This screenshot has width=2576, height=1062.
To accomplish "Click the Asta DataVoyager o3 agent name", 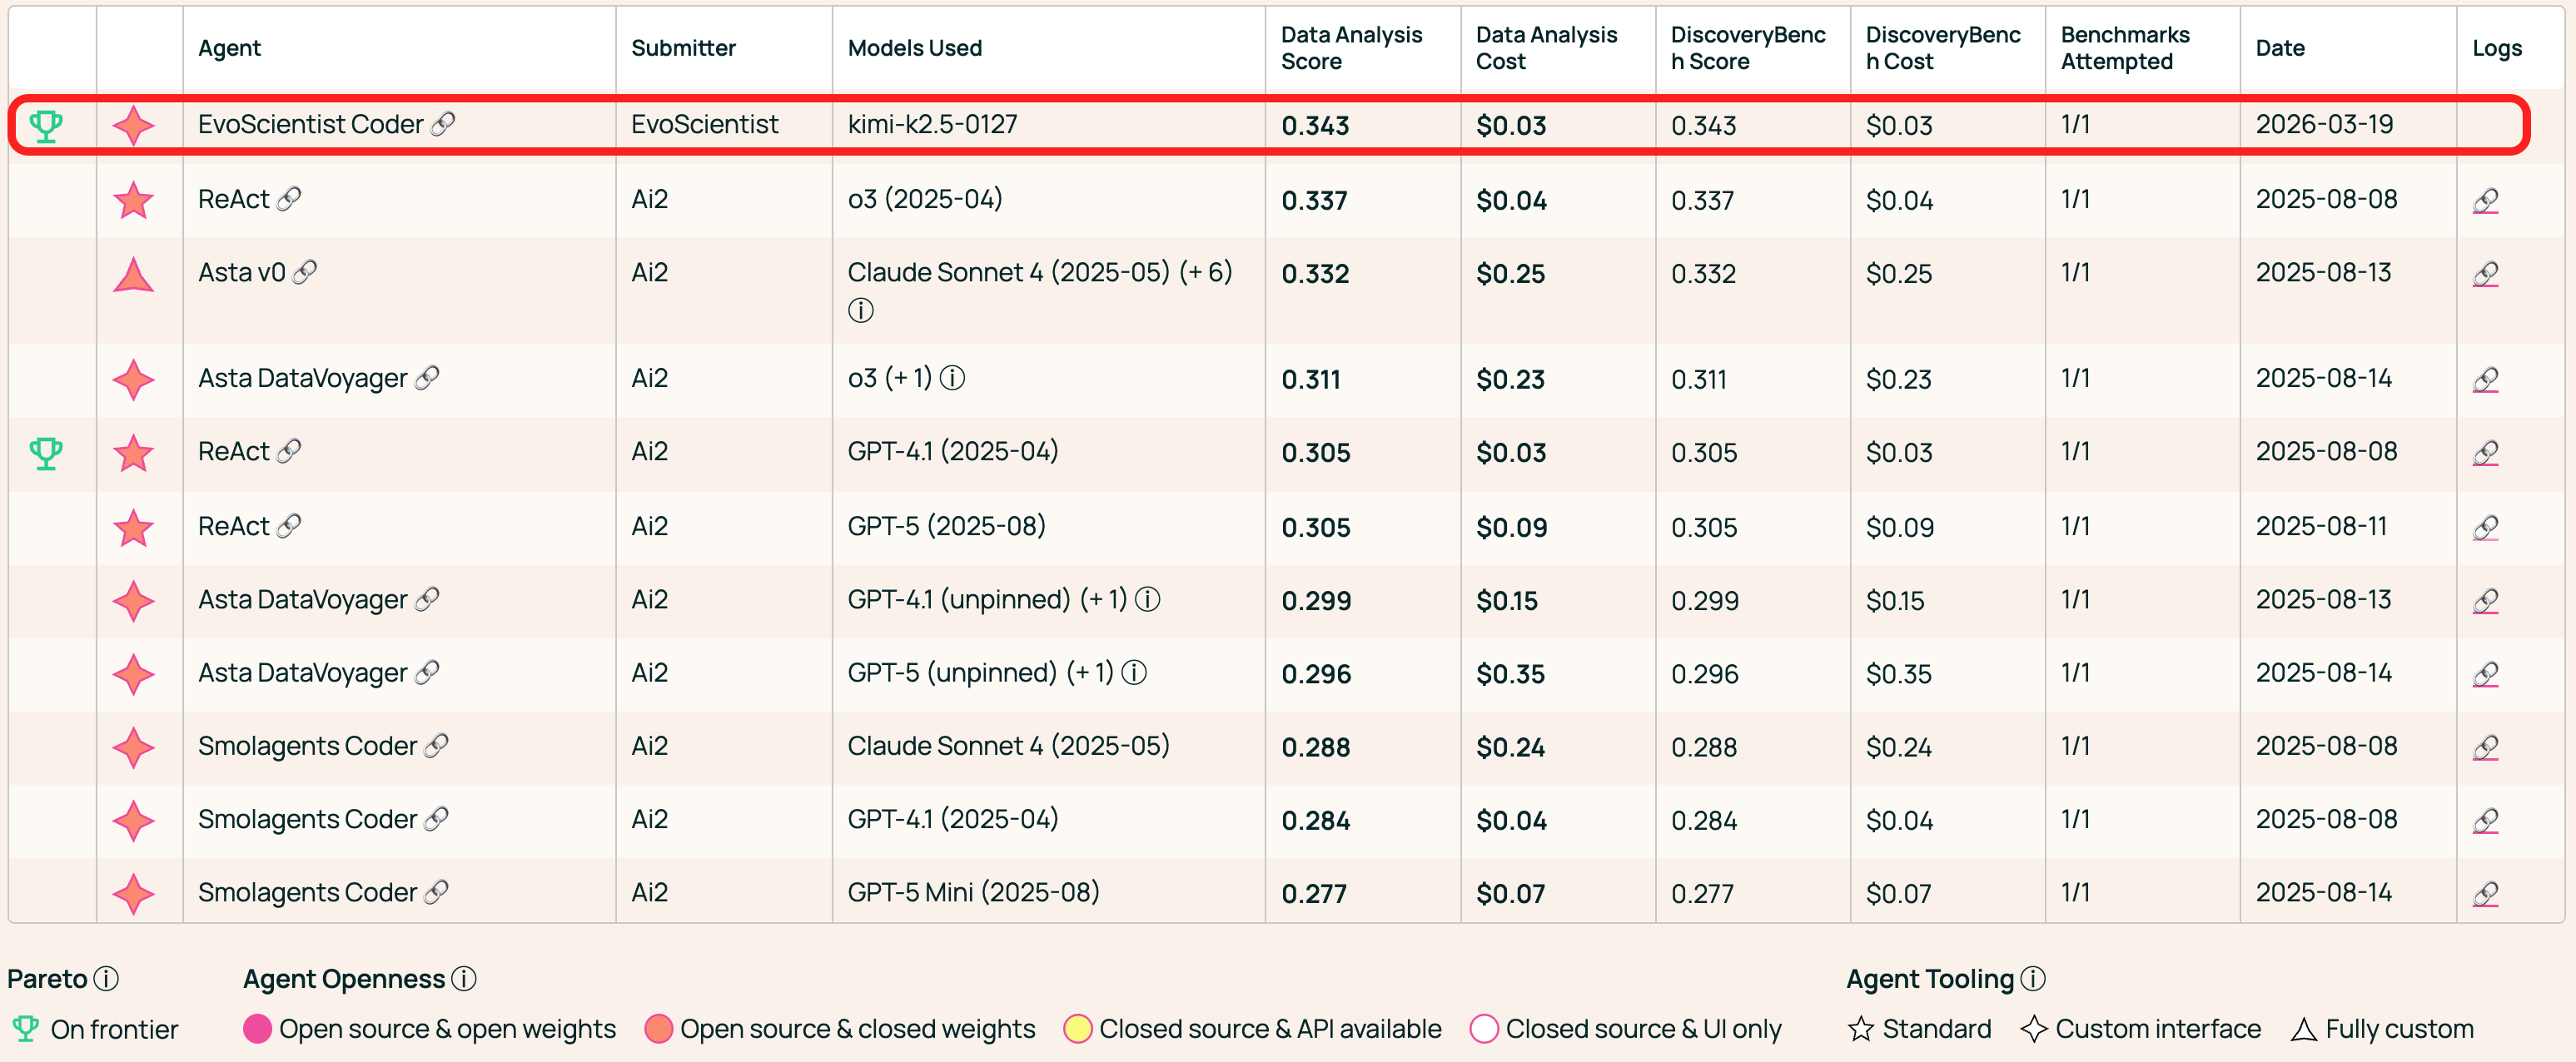I will 302,378.
